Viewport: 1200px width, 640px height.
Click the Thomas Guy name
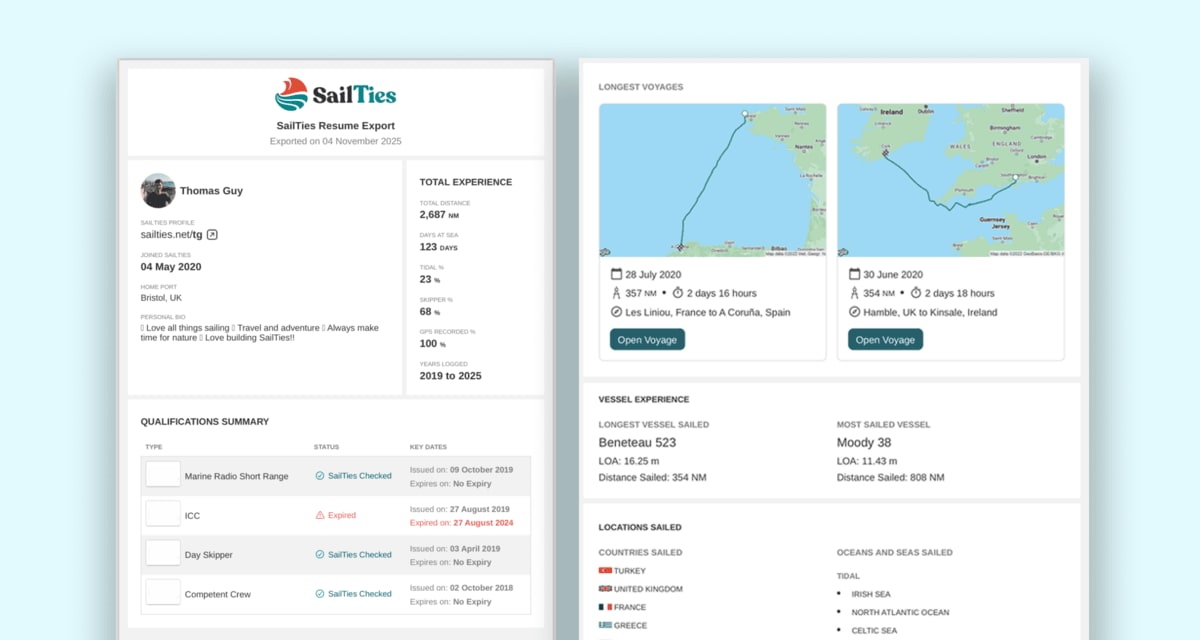211,191
